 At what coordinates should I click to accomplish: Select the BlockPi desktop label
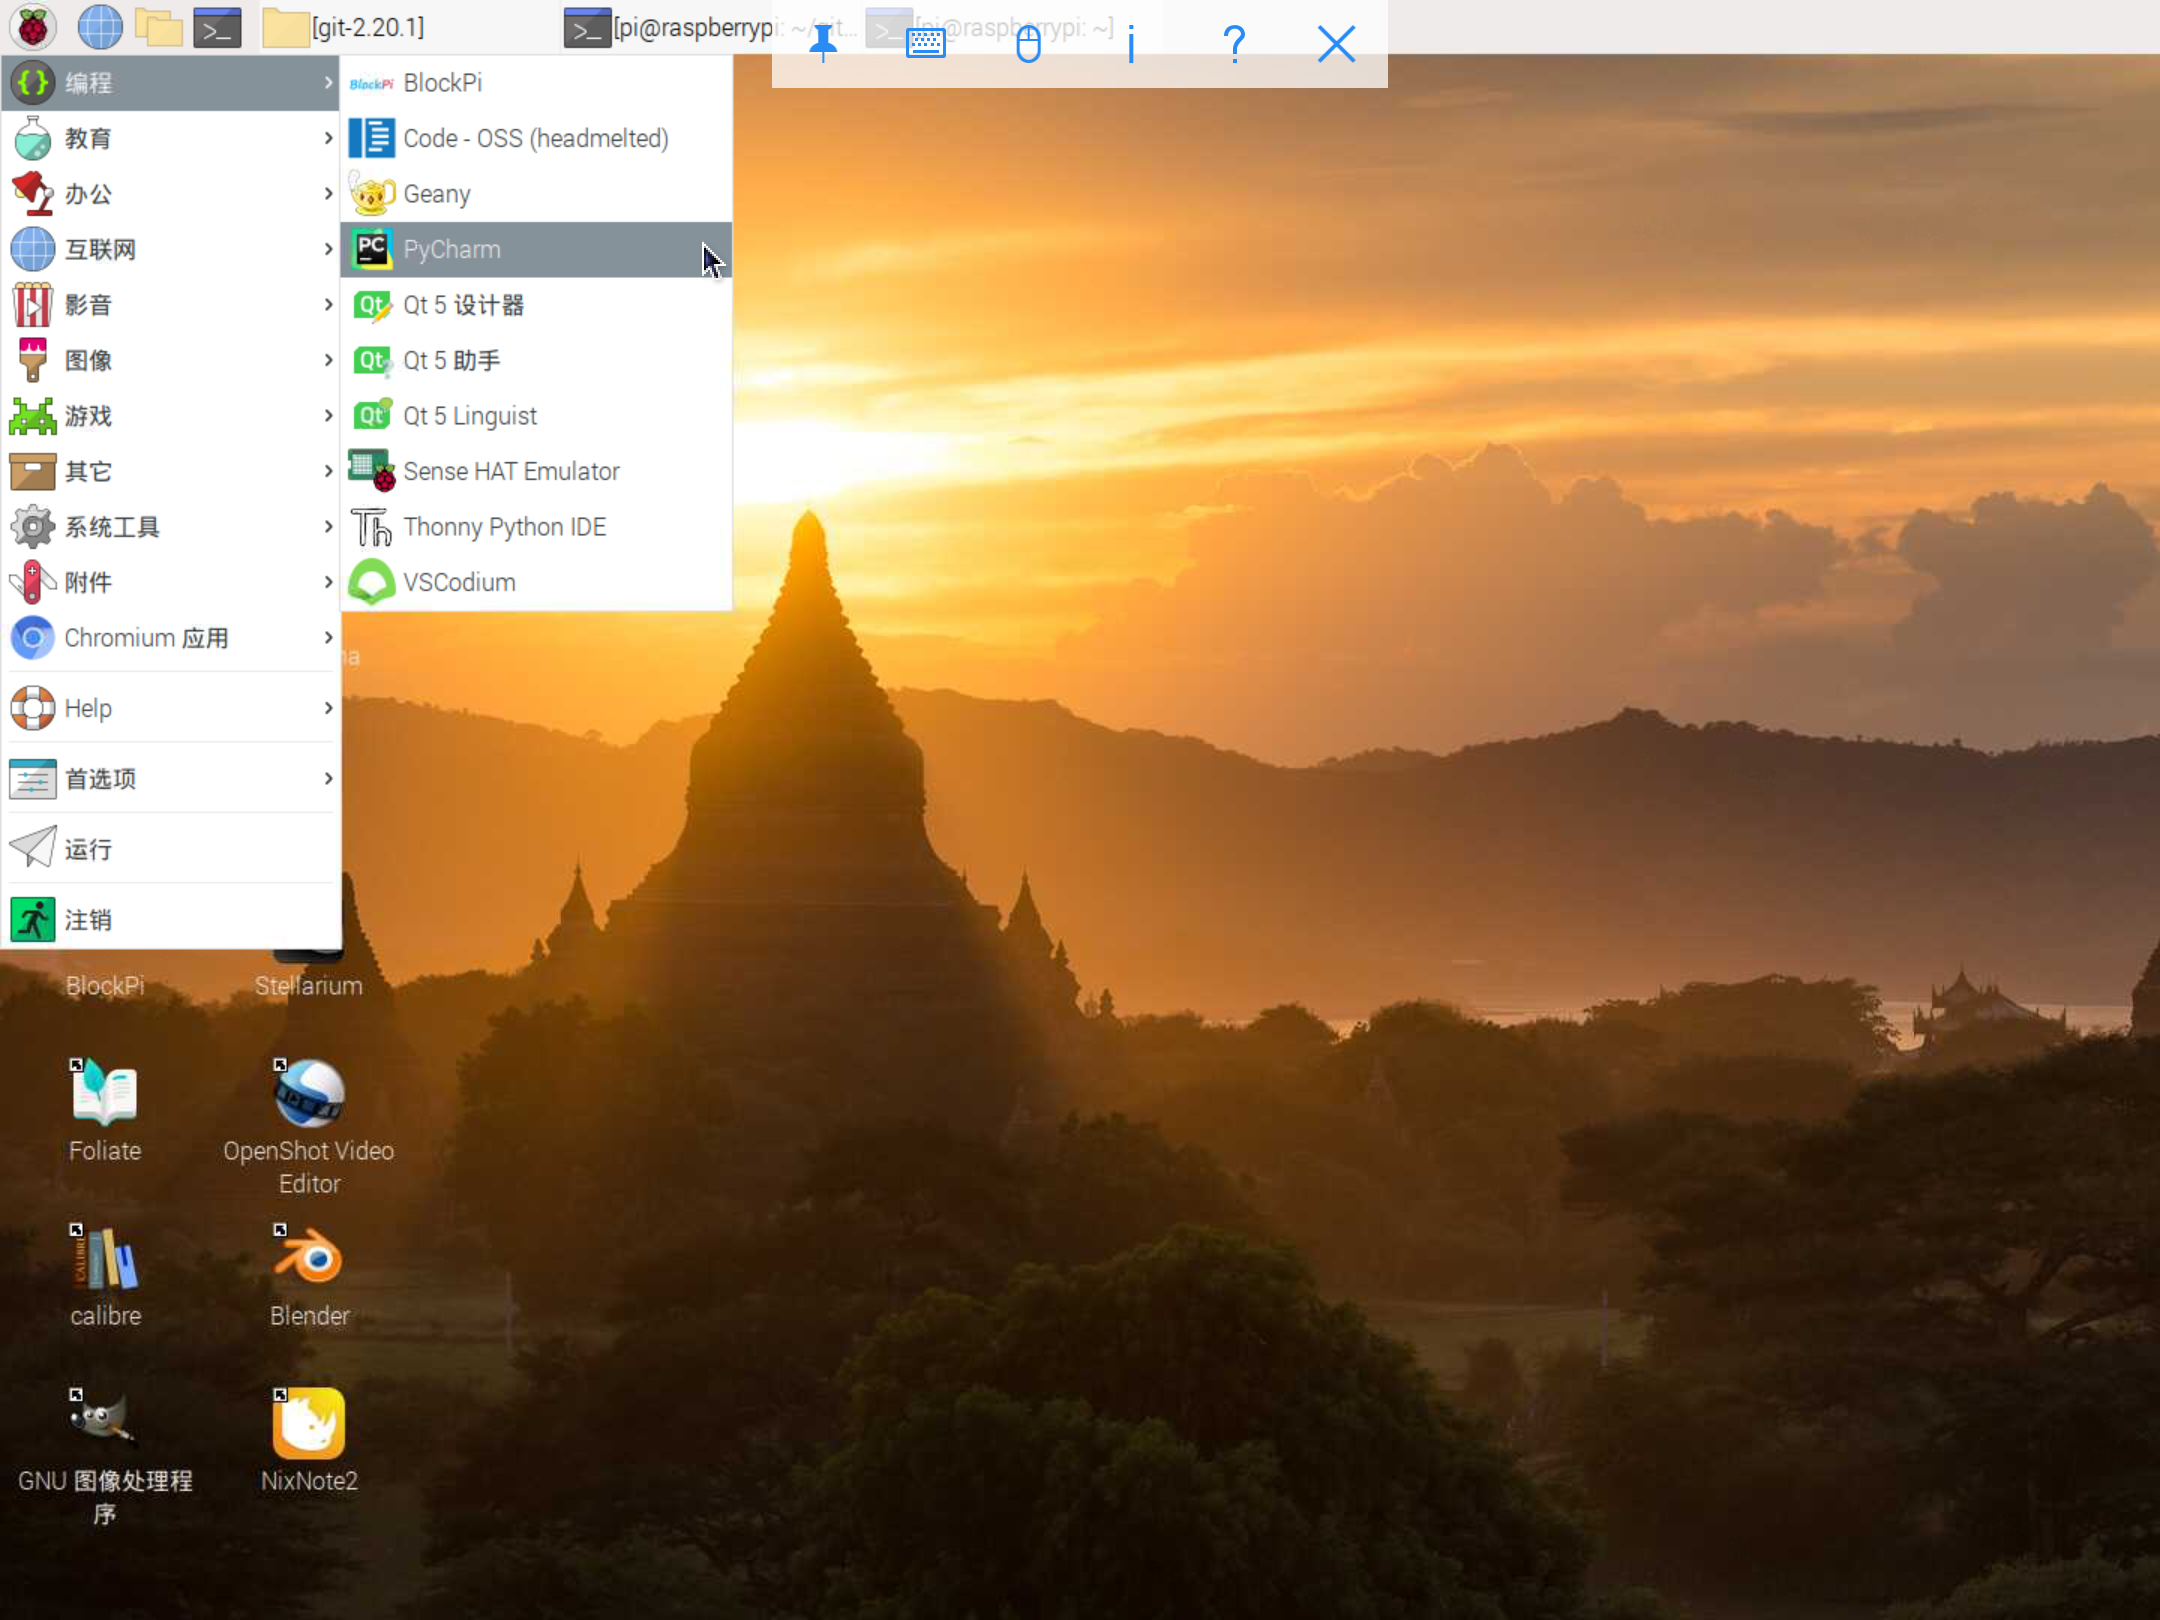tap(105, 985)
